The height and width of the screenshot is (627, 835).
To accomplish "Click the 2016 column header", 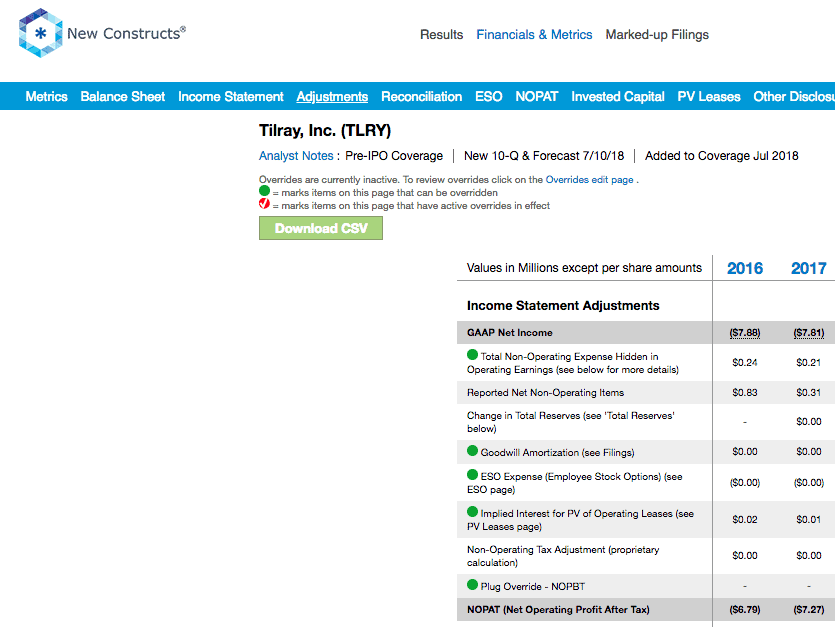I will (744, 268).
